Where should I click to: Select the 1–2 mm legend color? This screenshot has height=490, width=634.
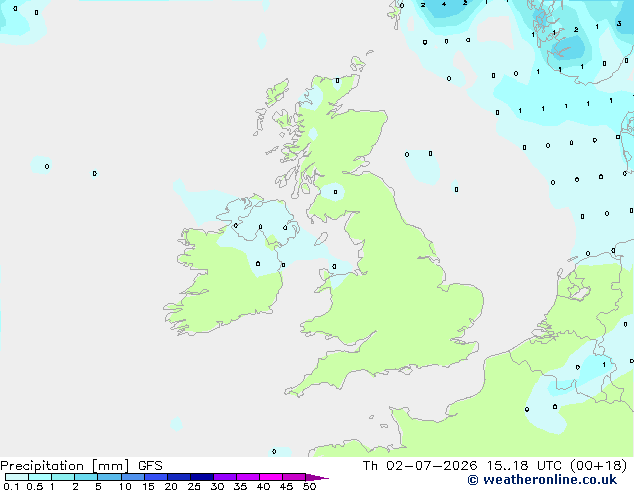(x=63, y=477)
